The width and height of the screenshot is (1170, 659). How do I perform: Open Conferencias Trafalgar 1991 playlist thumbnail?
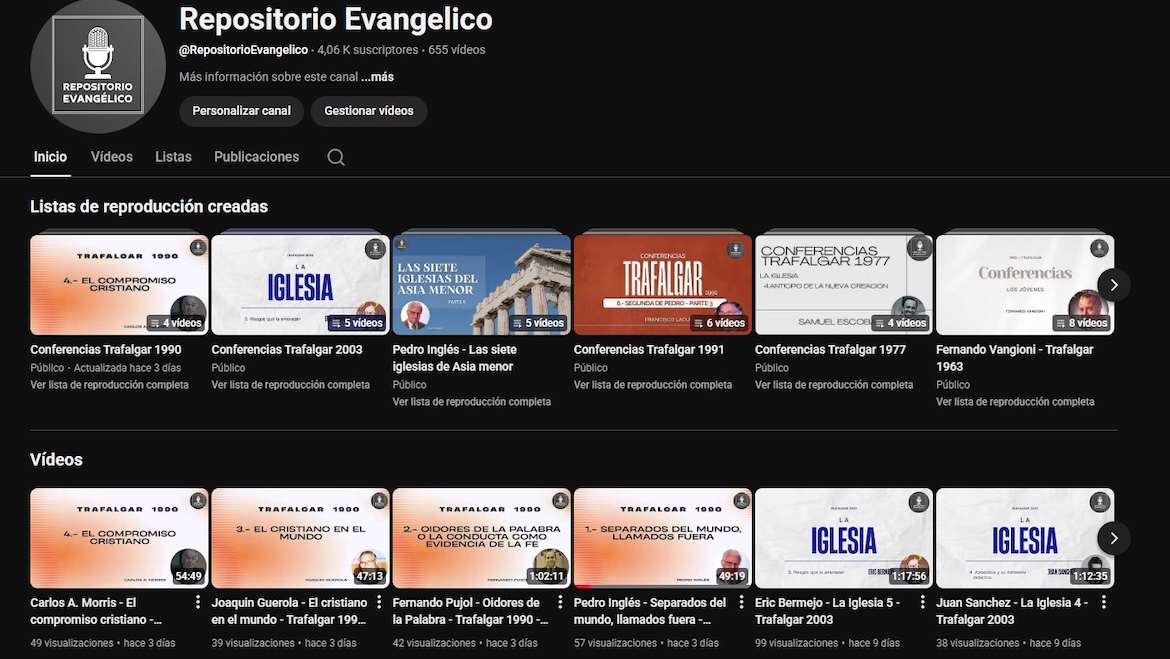pyautogui.click(x=662, y=285)
